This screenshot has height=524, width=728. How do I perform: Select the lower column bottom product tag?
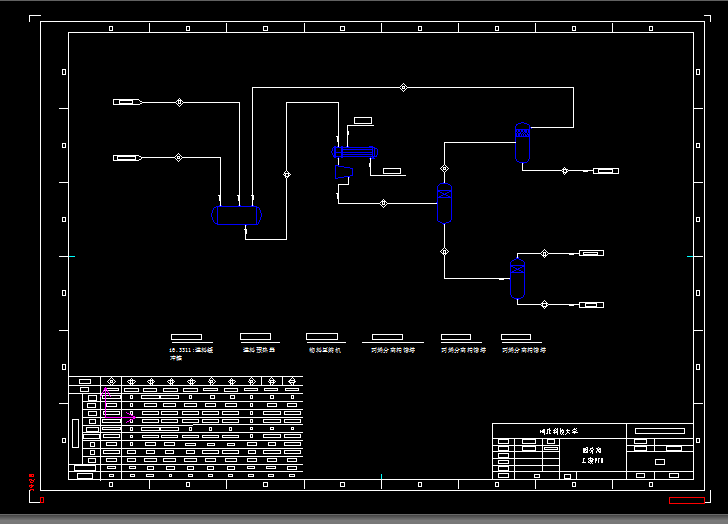pos(591,305)
